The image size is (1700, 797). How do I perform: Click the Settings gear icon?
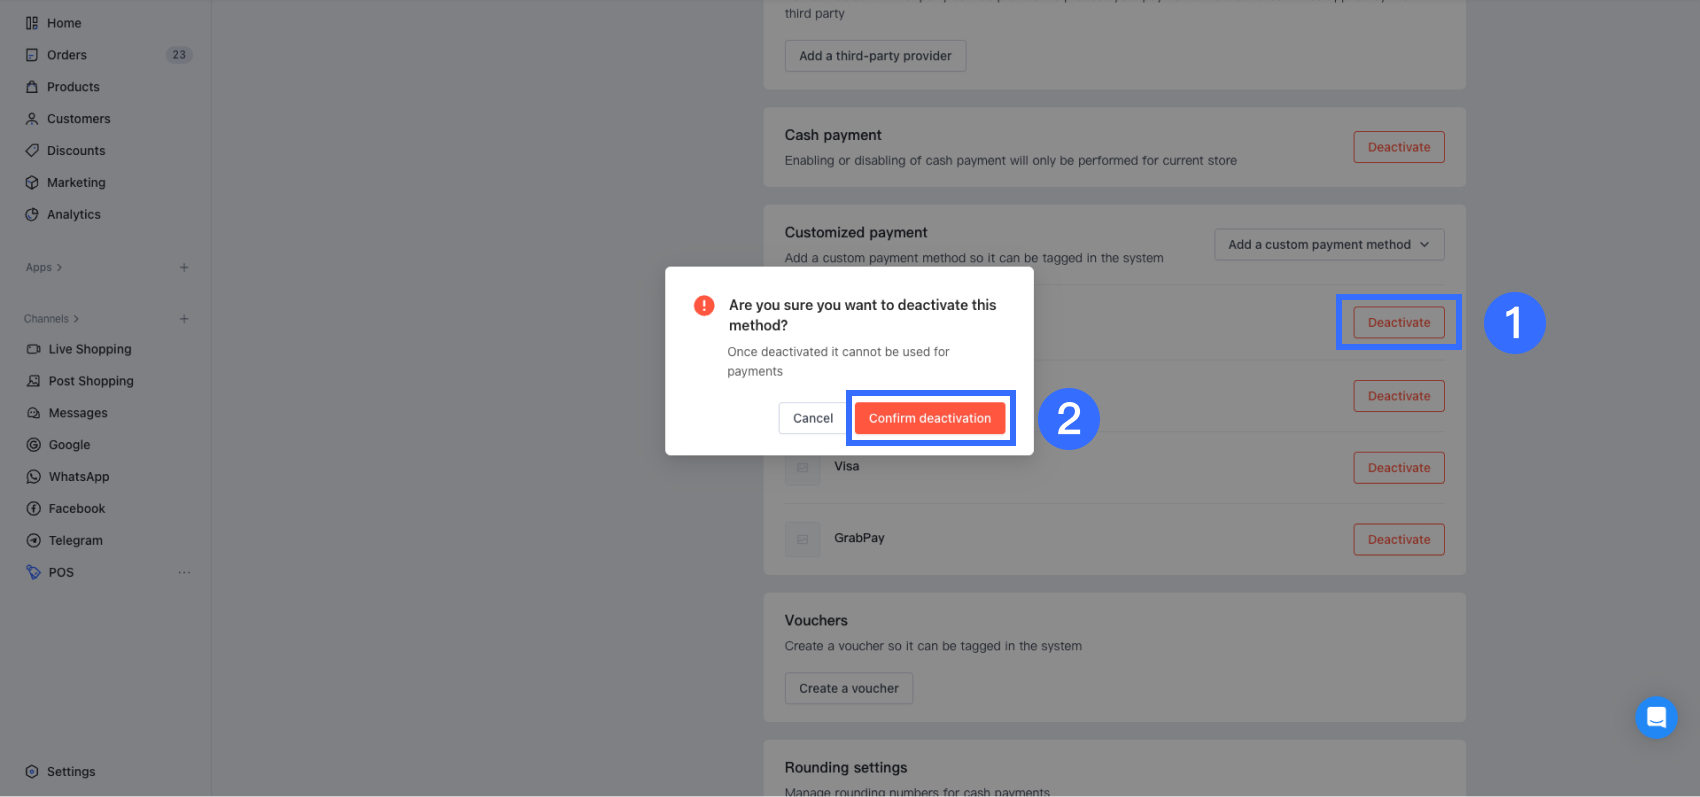32,772
